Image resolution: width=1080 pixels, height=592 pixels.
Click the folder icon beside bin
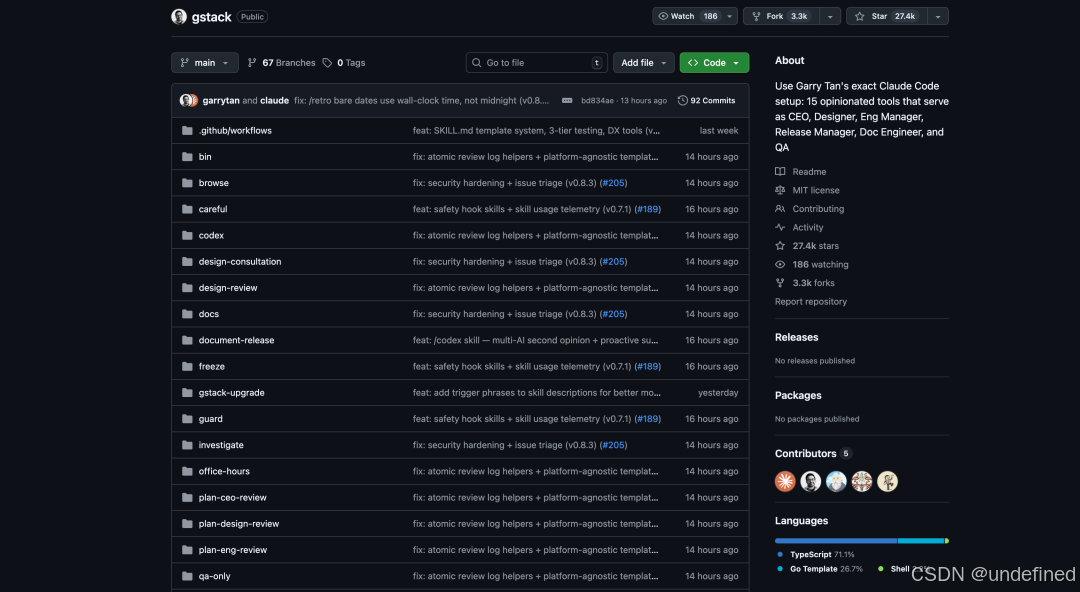pyautogui.click(x=187, y=156)
